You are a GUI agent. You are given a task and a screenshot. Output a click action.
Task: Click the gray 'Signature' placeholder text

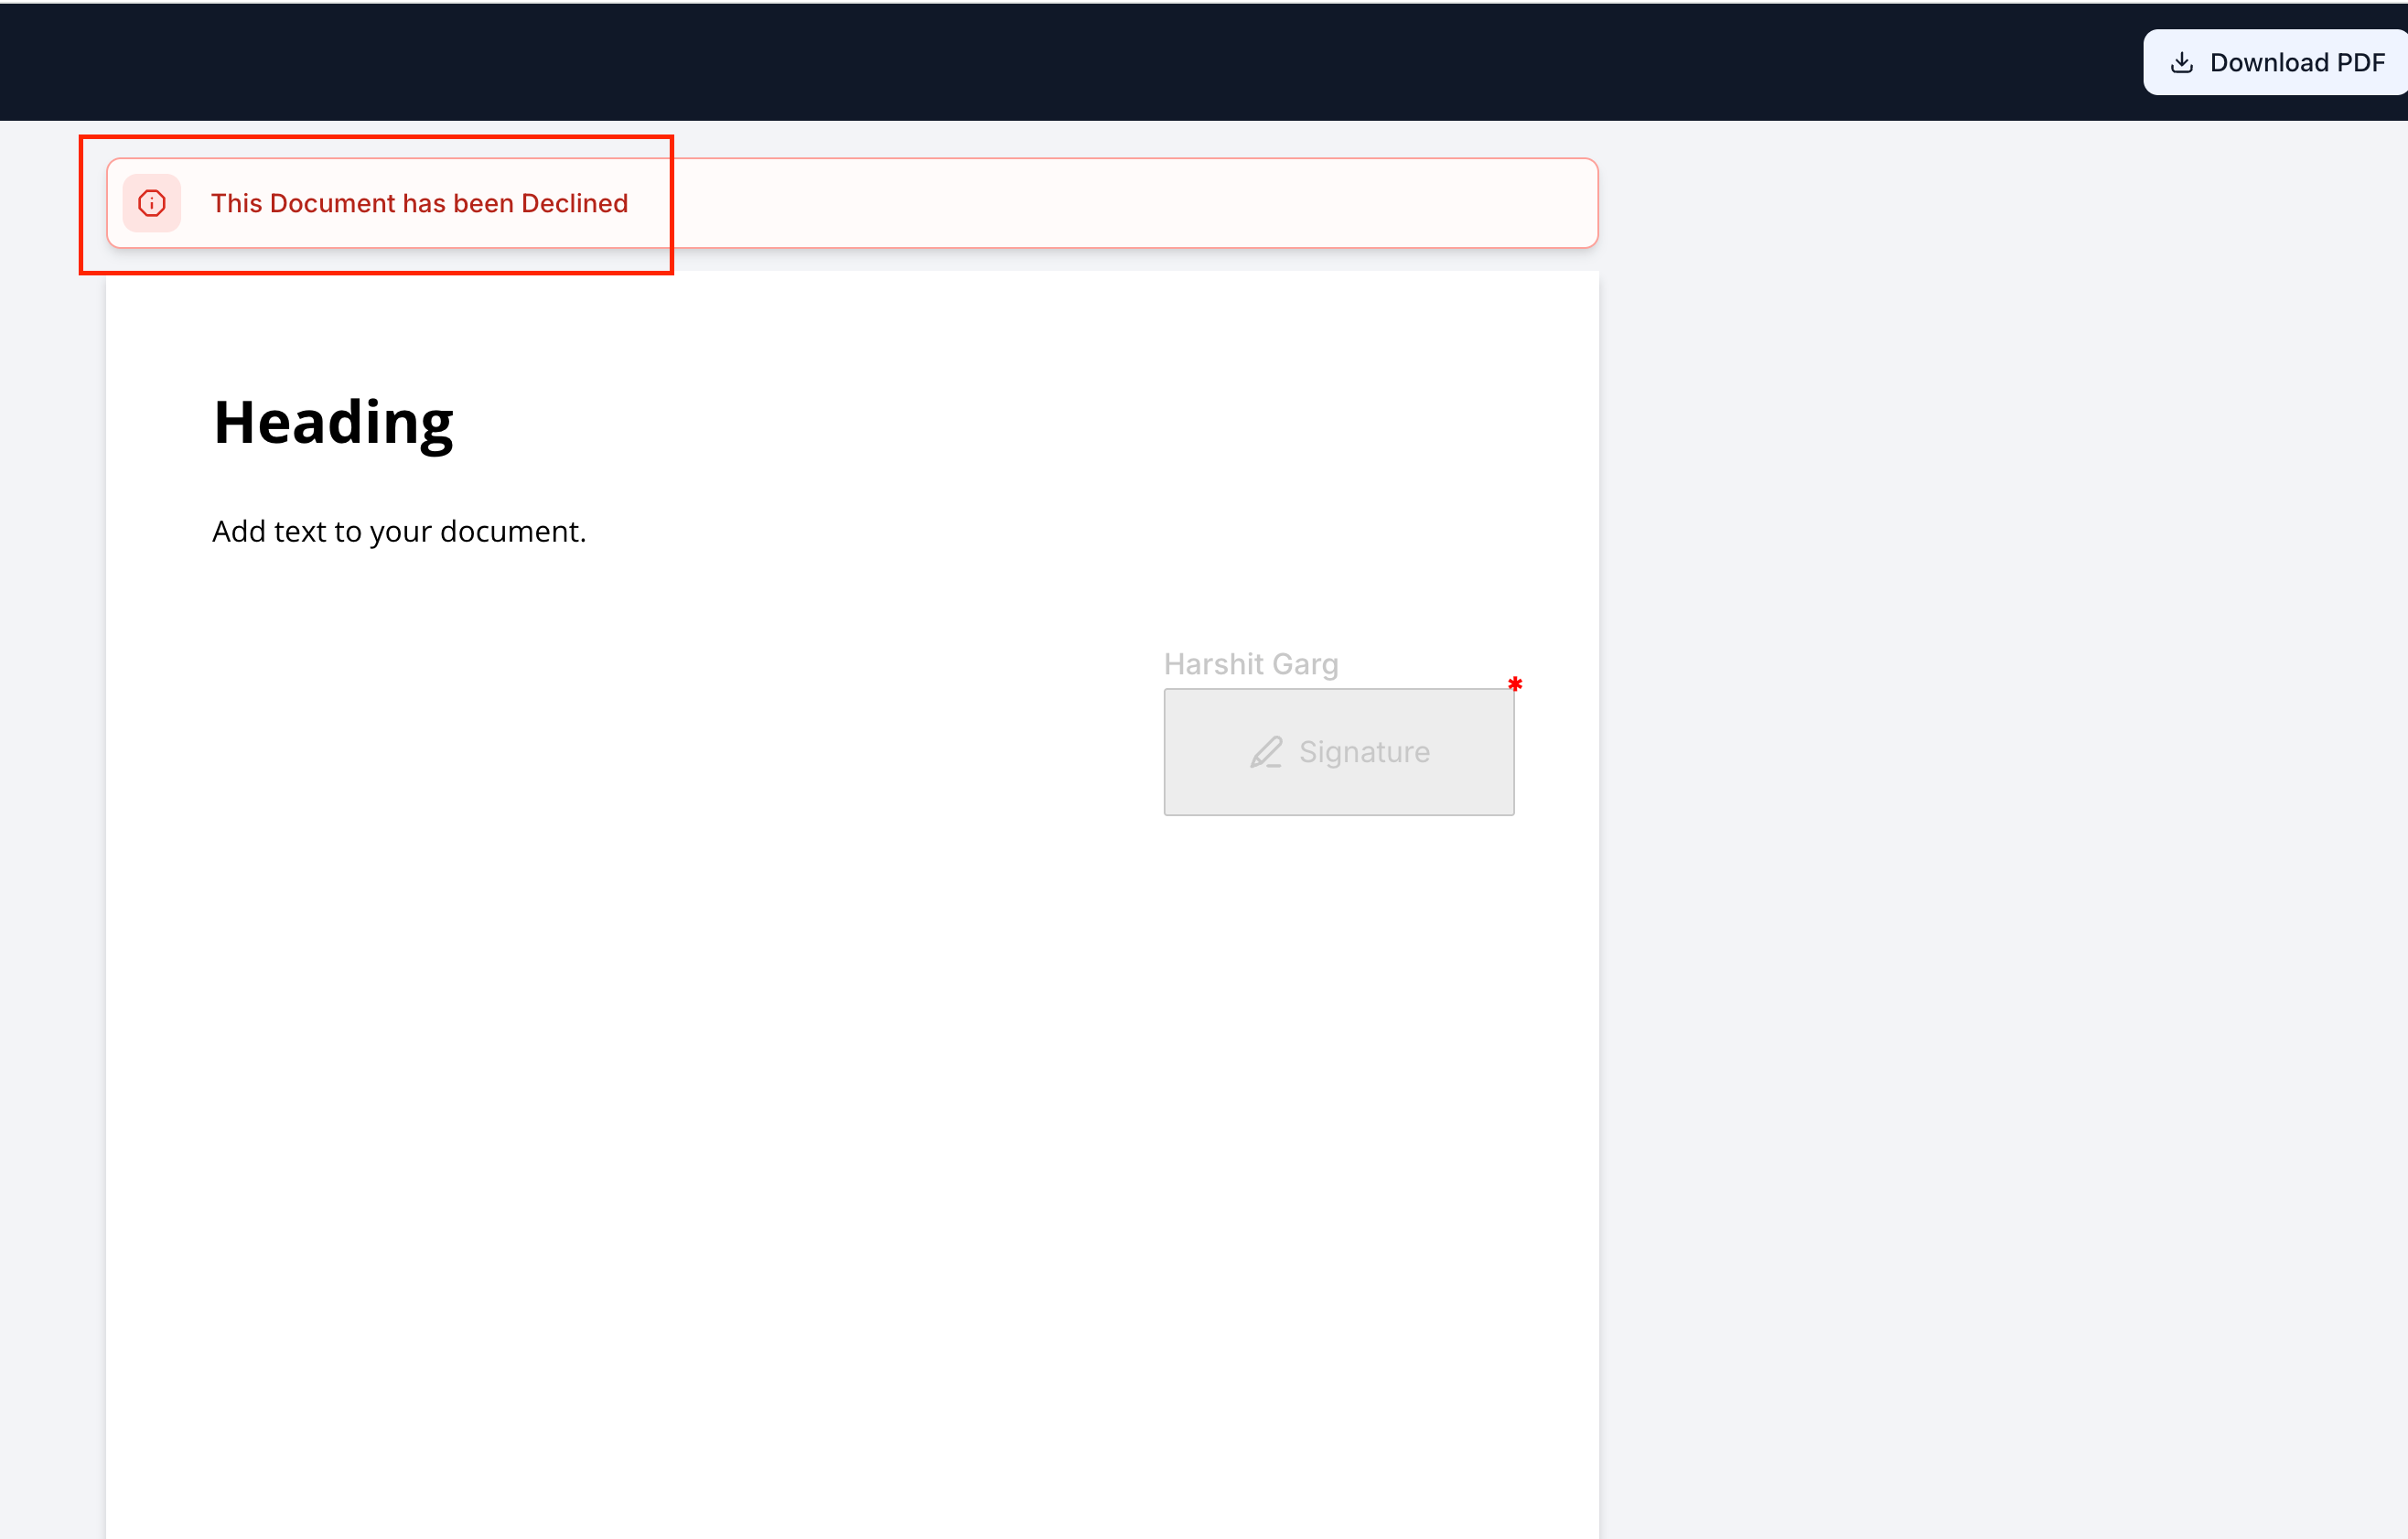click(x=1365, y=752)
